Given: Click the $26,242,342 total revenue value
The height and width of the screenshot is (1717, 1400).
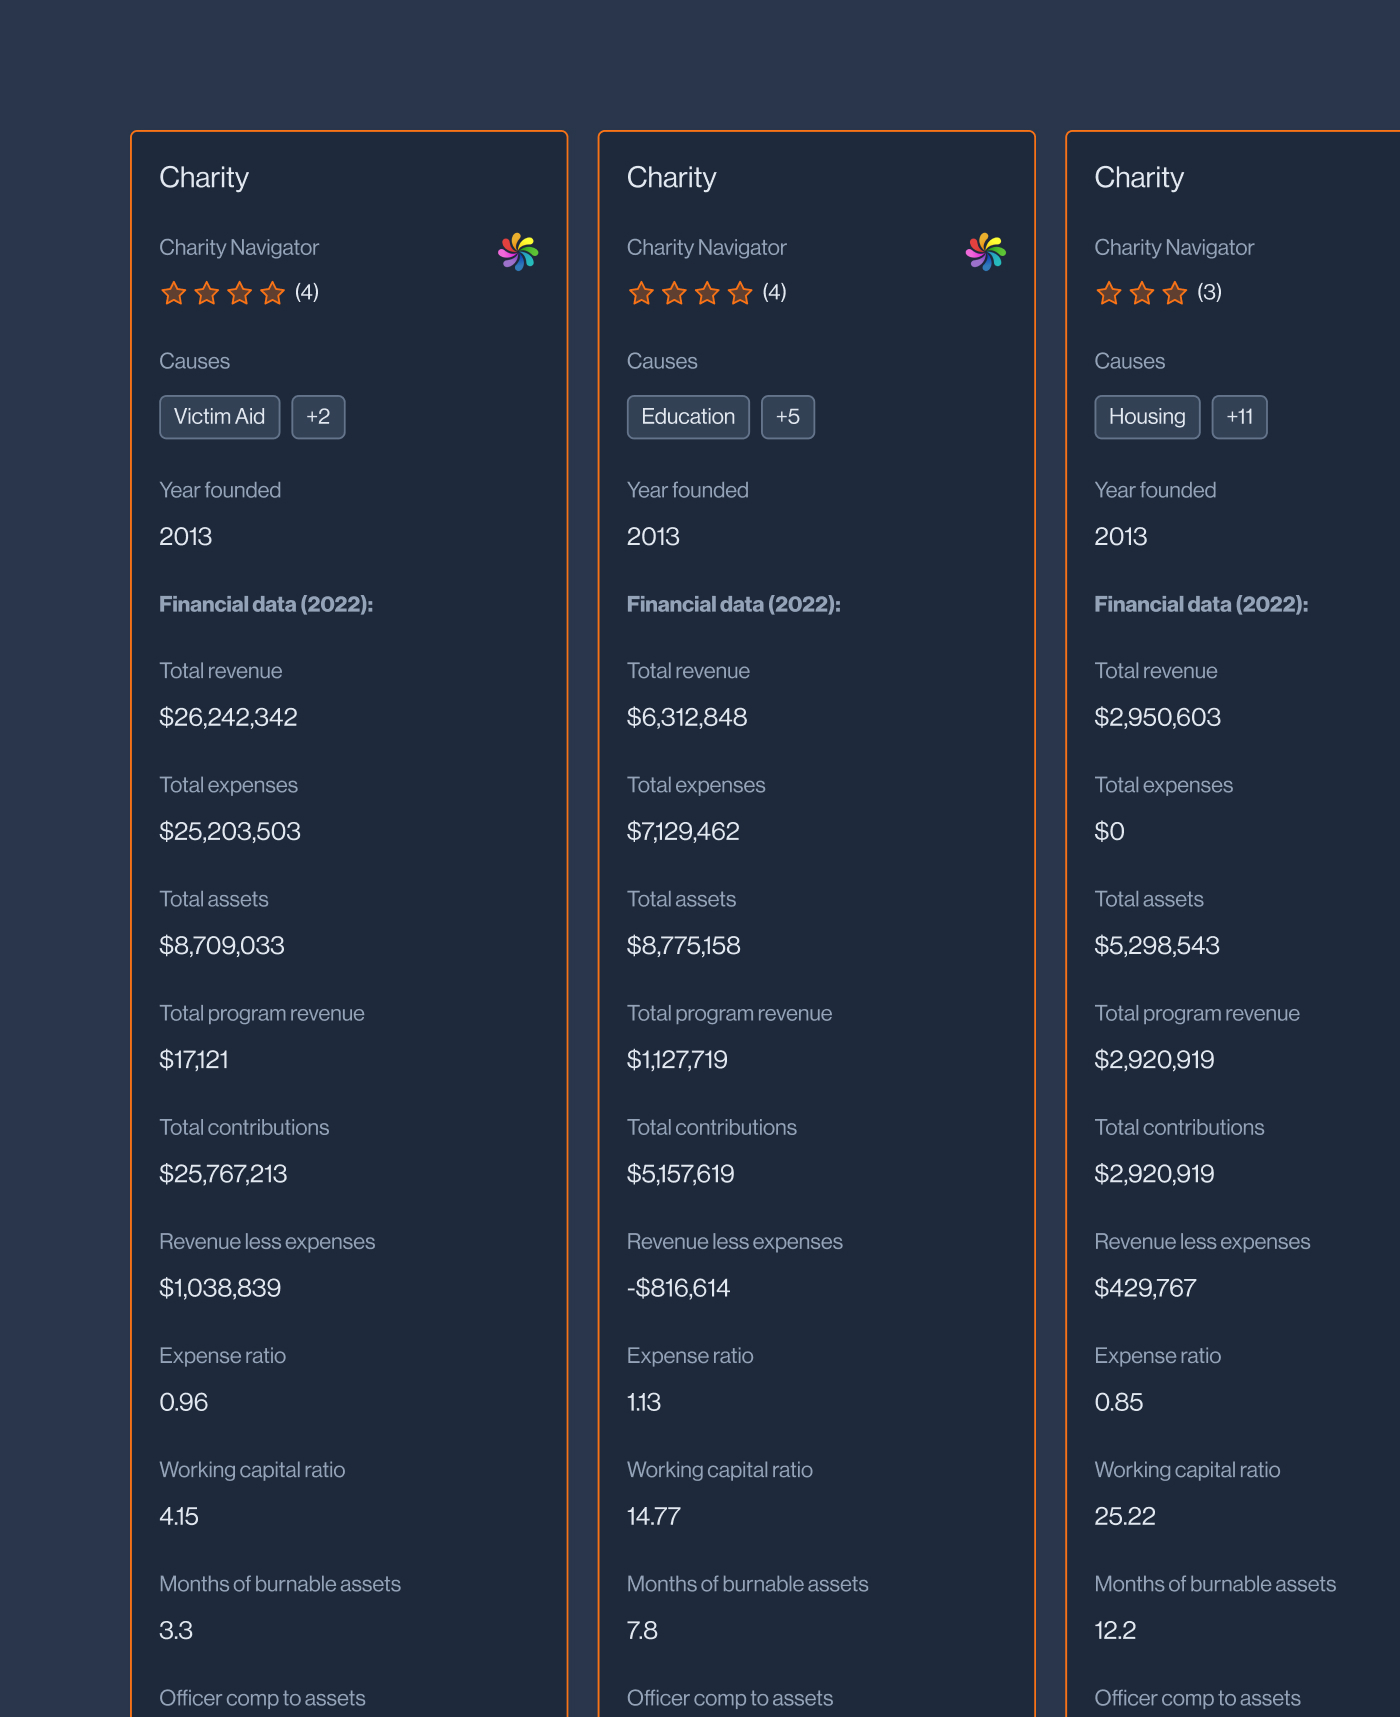Looking at the screenshot, I should (x=228, y=717).
